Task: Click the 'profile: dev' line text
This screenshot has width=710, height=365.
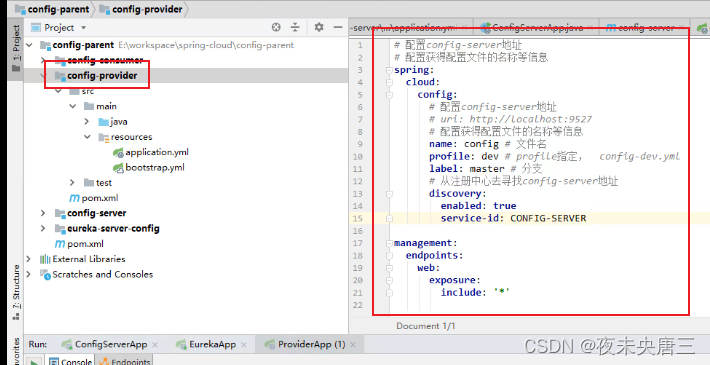Action: 464,156
